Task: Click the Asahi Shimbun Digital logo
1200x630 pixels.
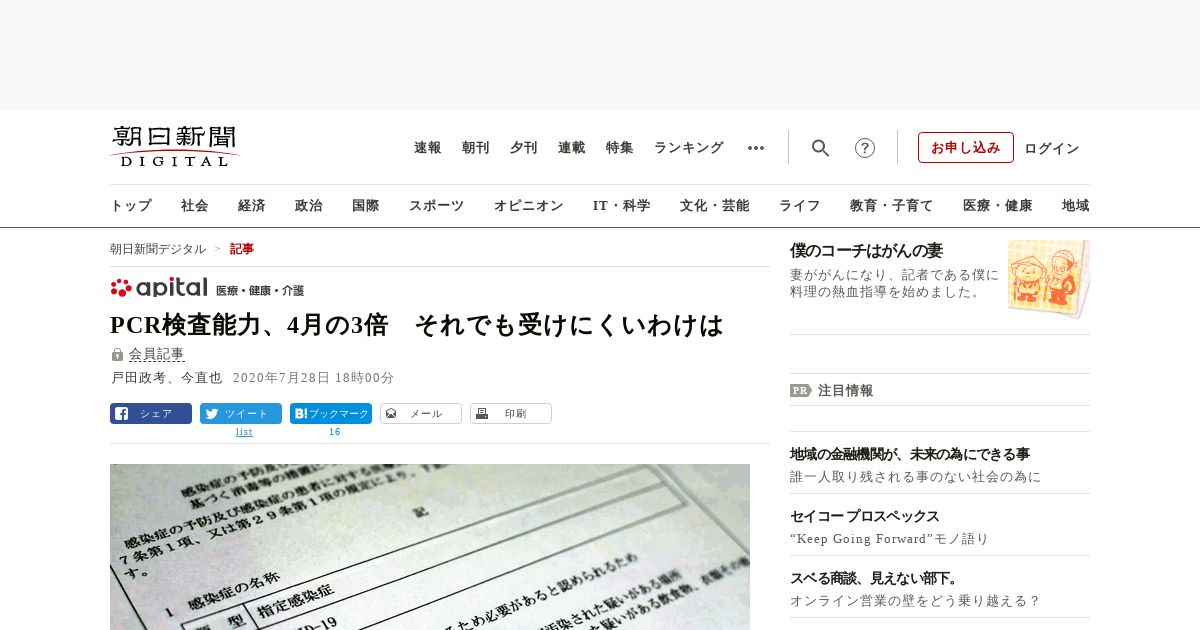Action: point(175,146)
